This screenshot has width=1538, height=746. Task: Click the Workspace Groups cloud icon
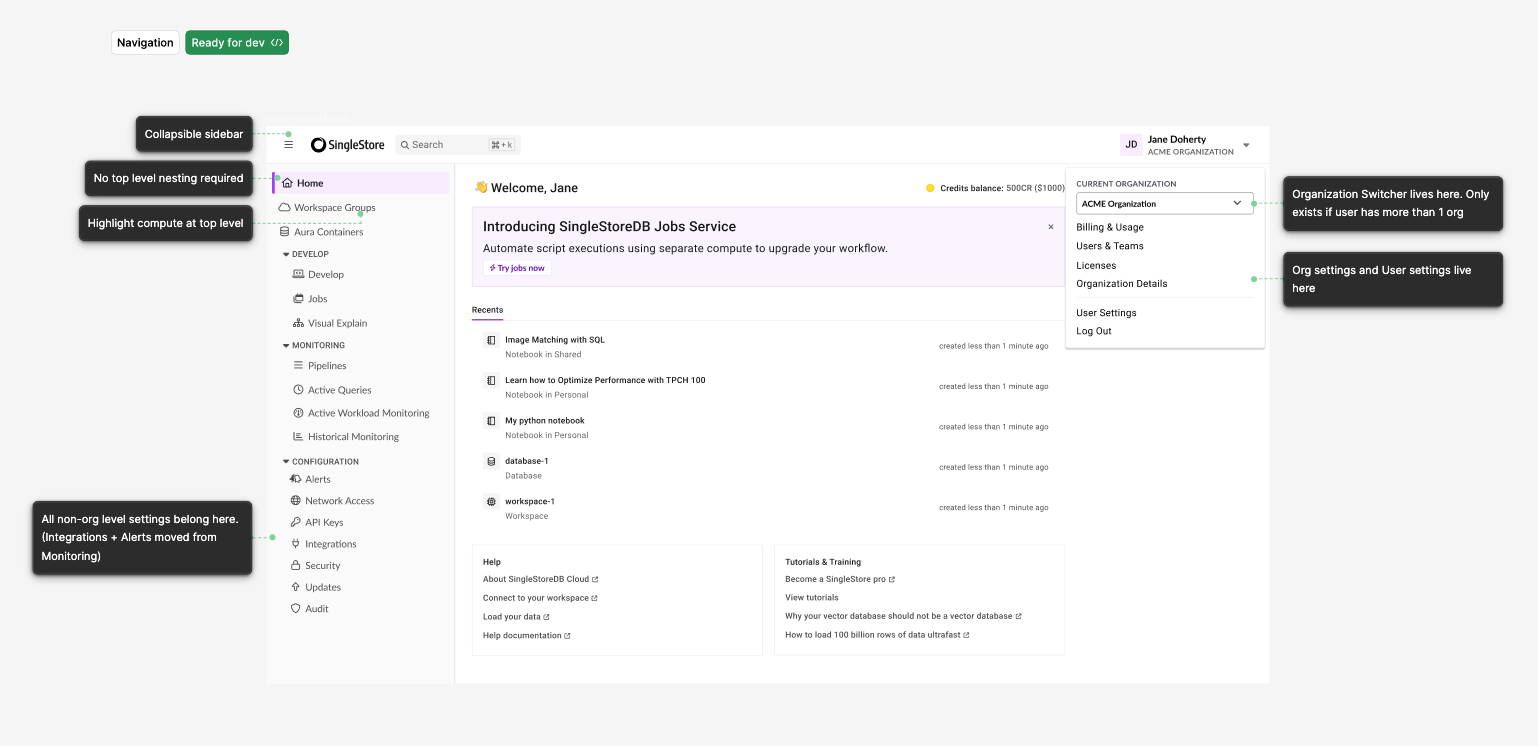[x=284, y=208]
